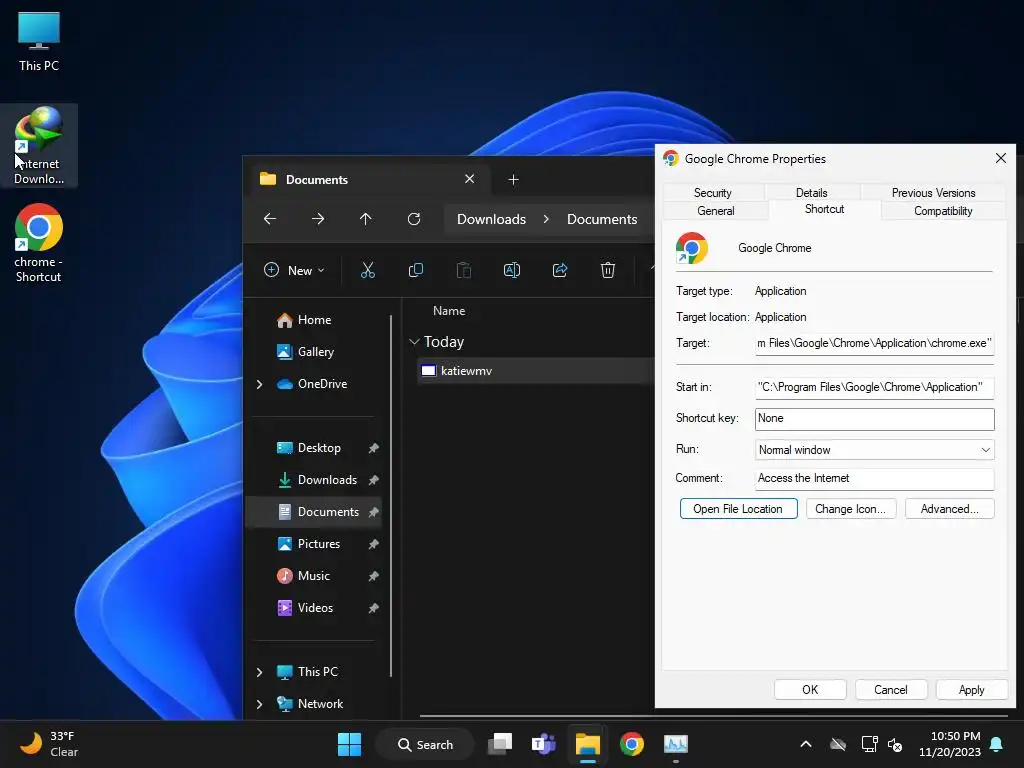Open the resource monitor taskbar icon
1024x768 pixels.
click(675, 744)
